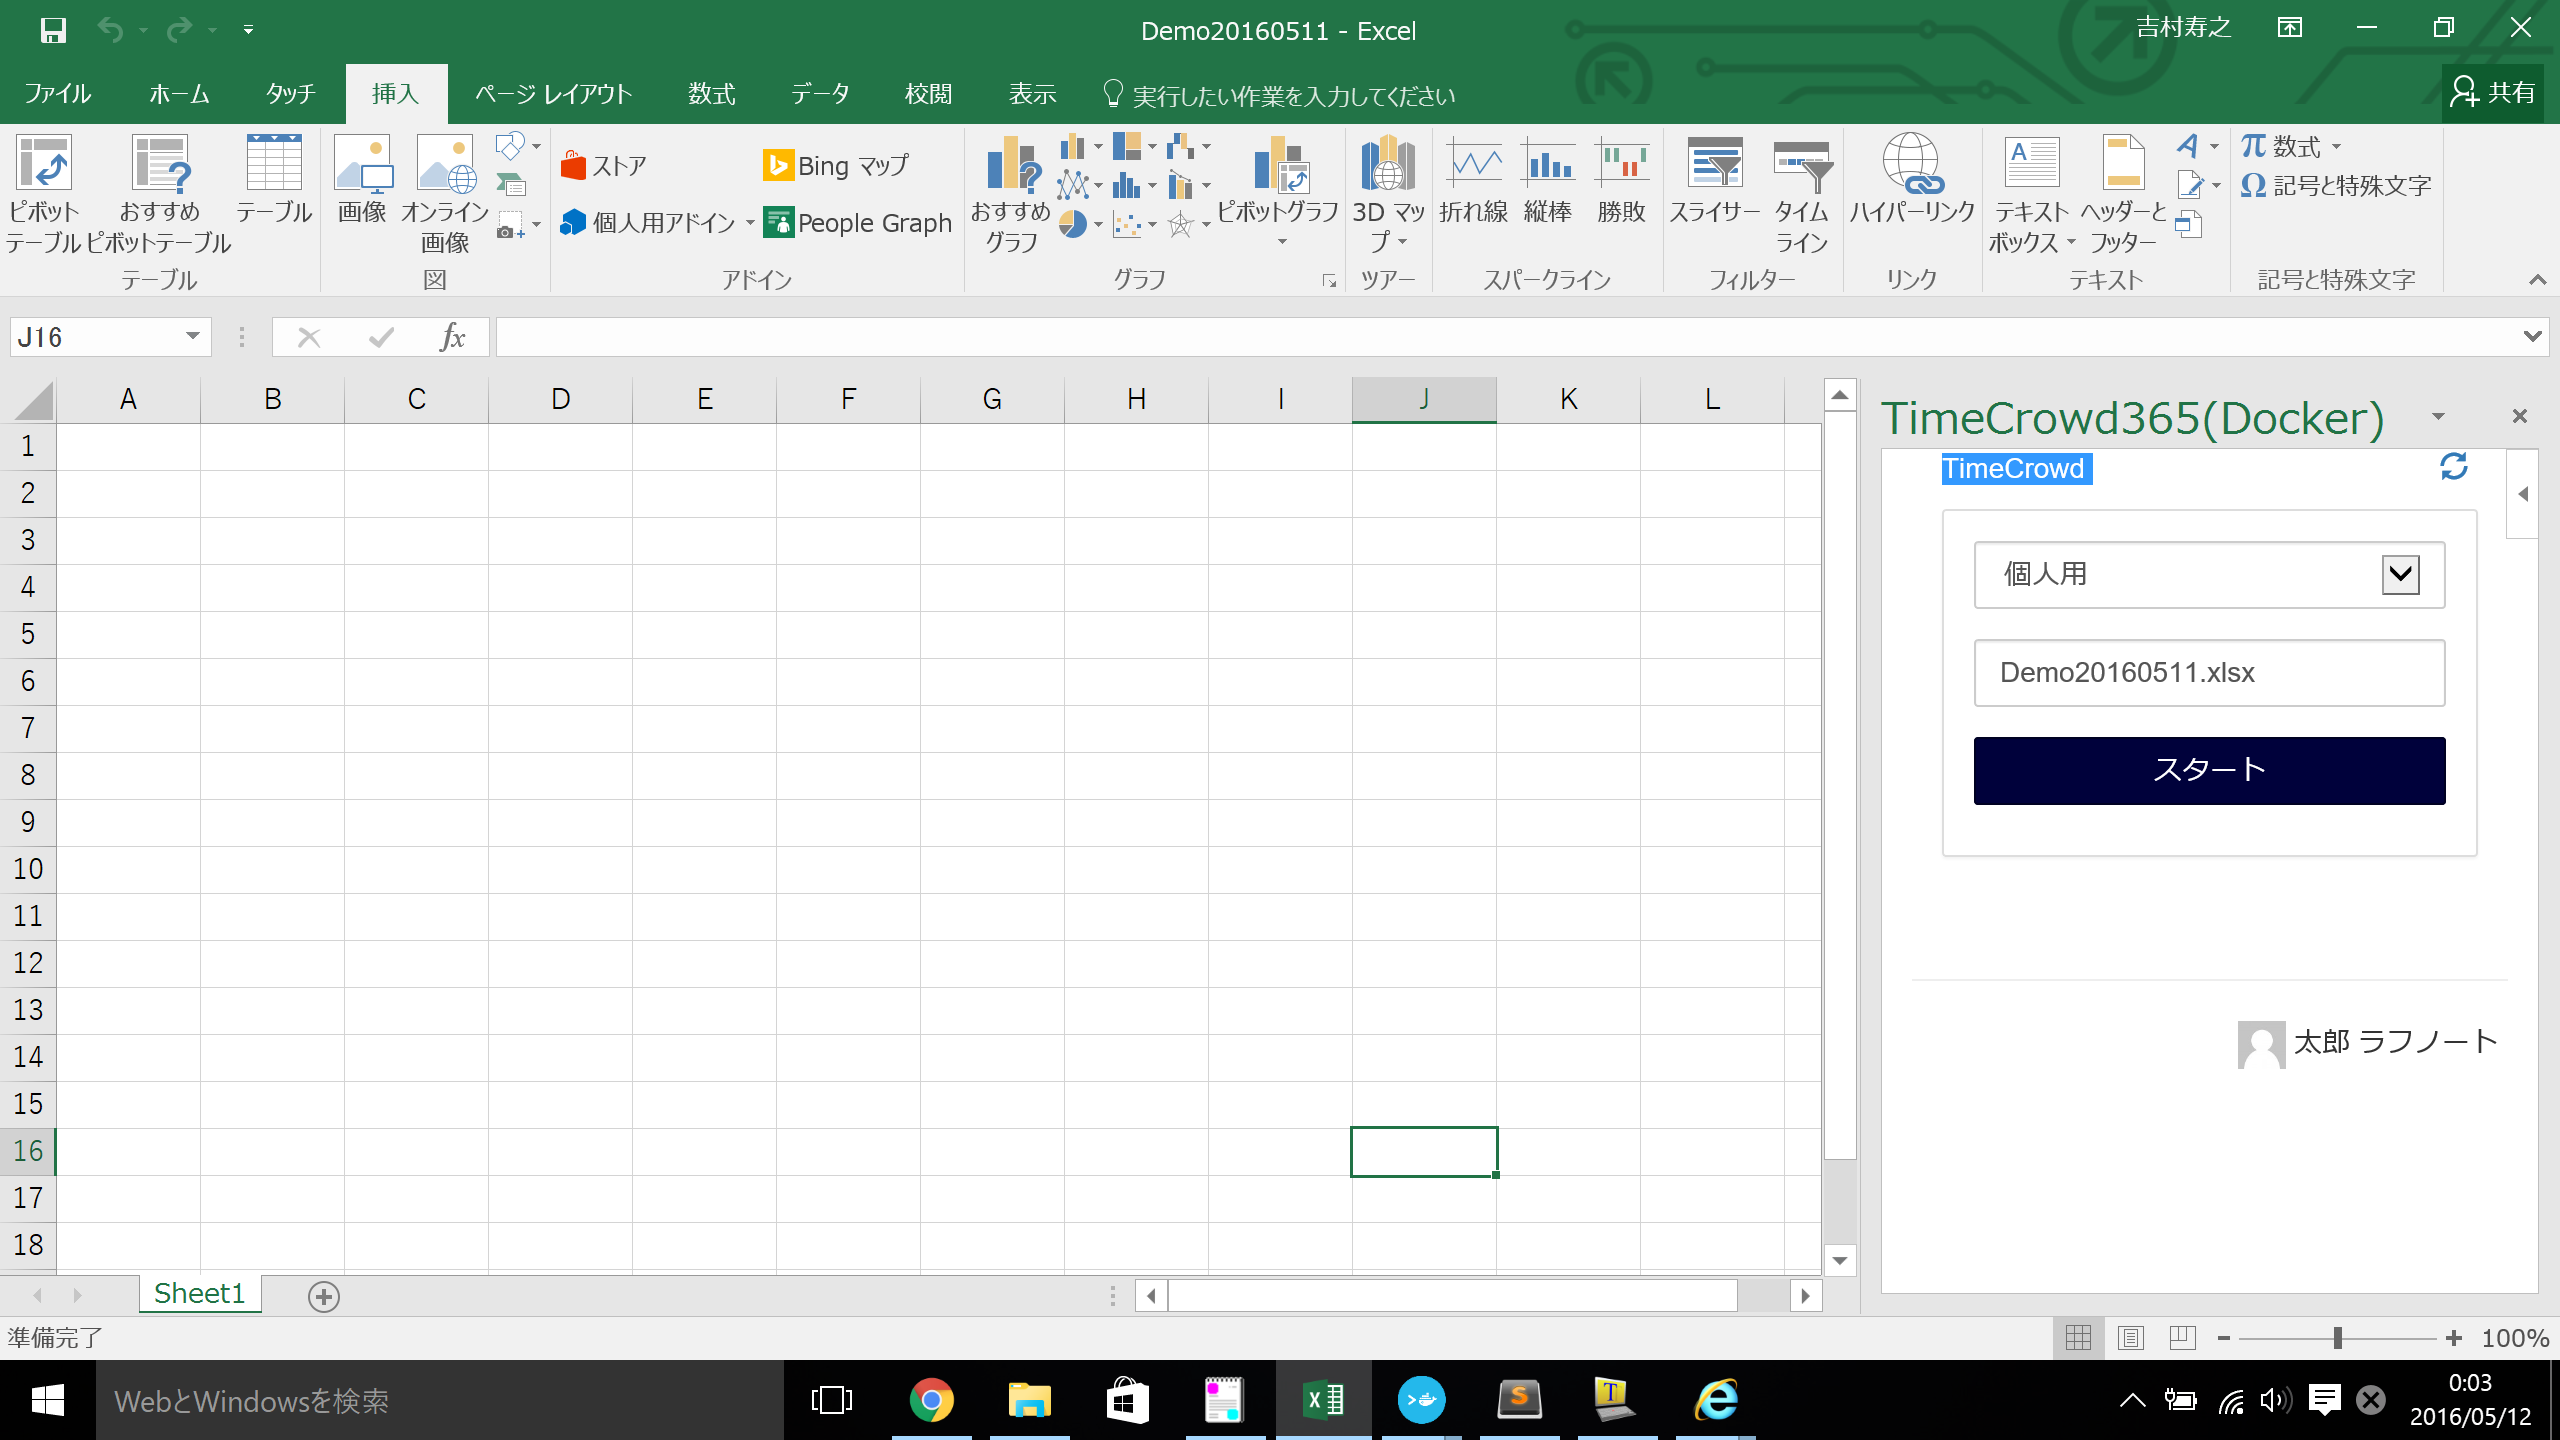Insert a PivotTable
This screenshot has width=2560, height=1440.
(x=43, y=193)
